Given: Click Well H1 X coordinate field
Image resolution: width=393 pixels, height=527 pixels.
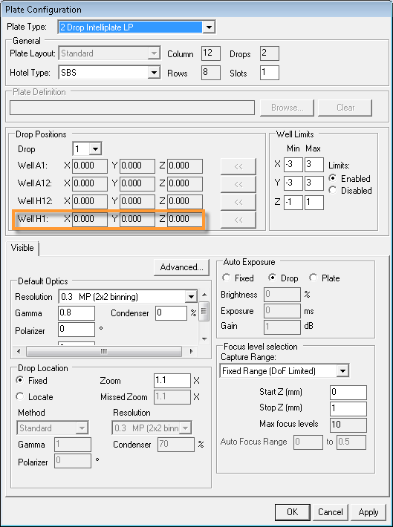Looking at the screenshot, I should 90,219.
